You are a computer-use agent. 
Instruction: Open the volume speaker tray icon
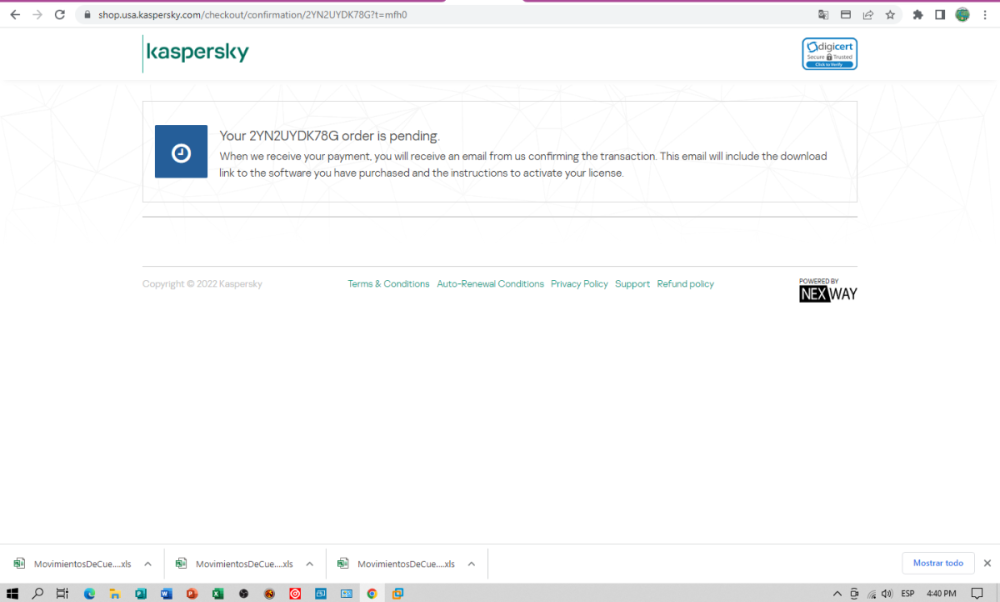[886, 593]
